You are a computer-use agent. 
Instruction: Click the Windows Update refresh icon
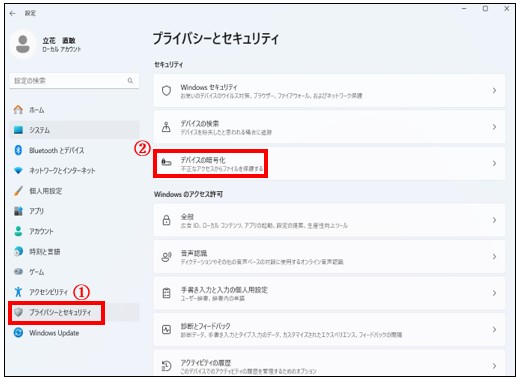pos(18,333)
